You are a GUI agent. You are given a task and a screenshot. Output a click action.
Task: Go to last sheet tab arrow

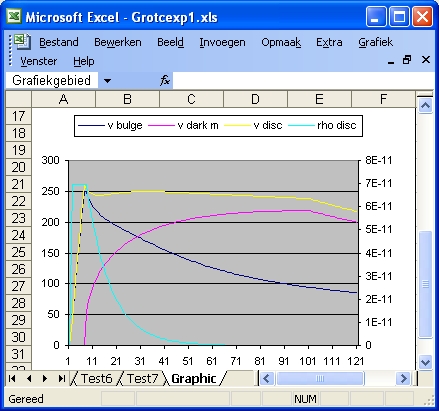pos(61,378)
